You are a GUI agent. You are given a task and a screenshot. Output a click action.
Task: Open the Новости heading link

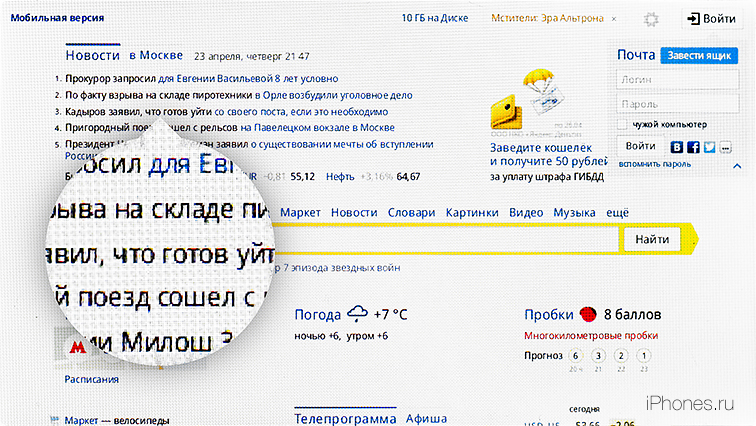click(93, 55)
